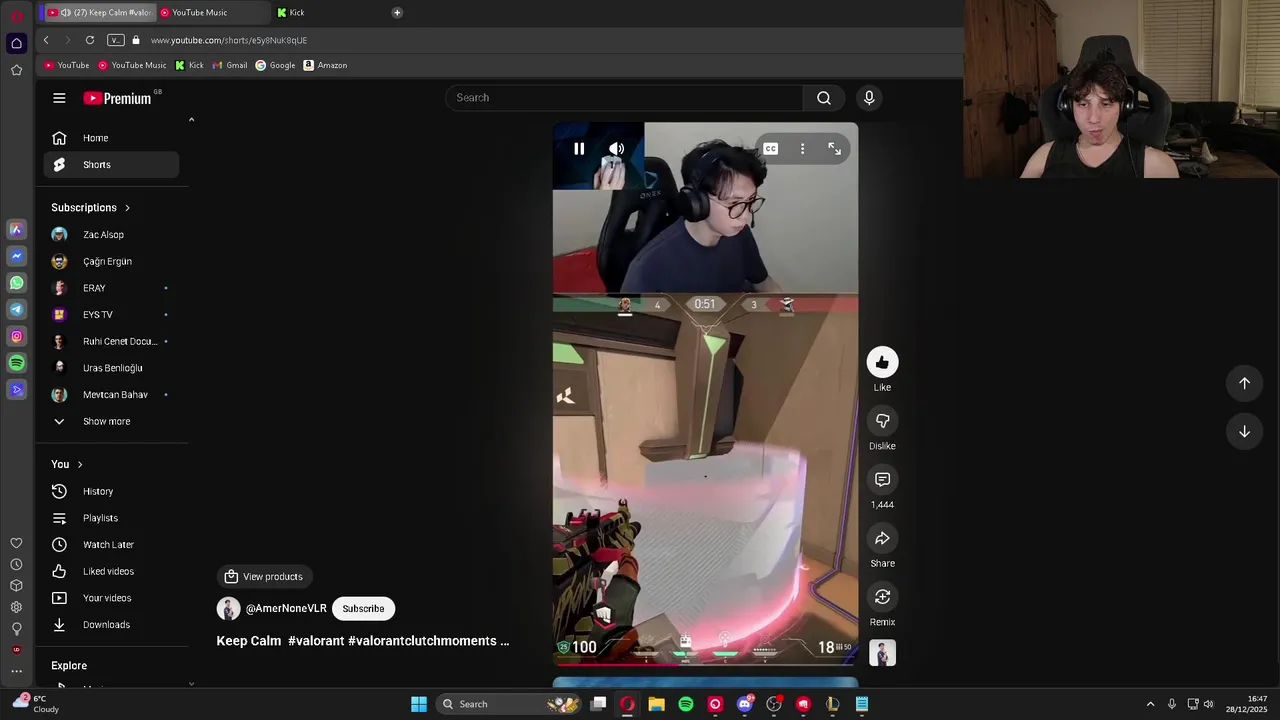Viewport: 1280px width, 720px height.
Task: Open Shorts in the sidebar
Action: click(x=111, y=165)
